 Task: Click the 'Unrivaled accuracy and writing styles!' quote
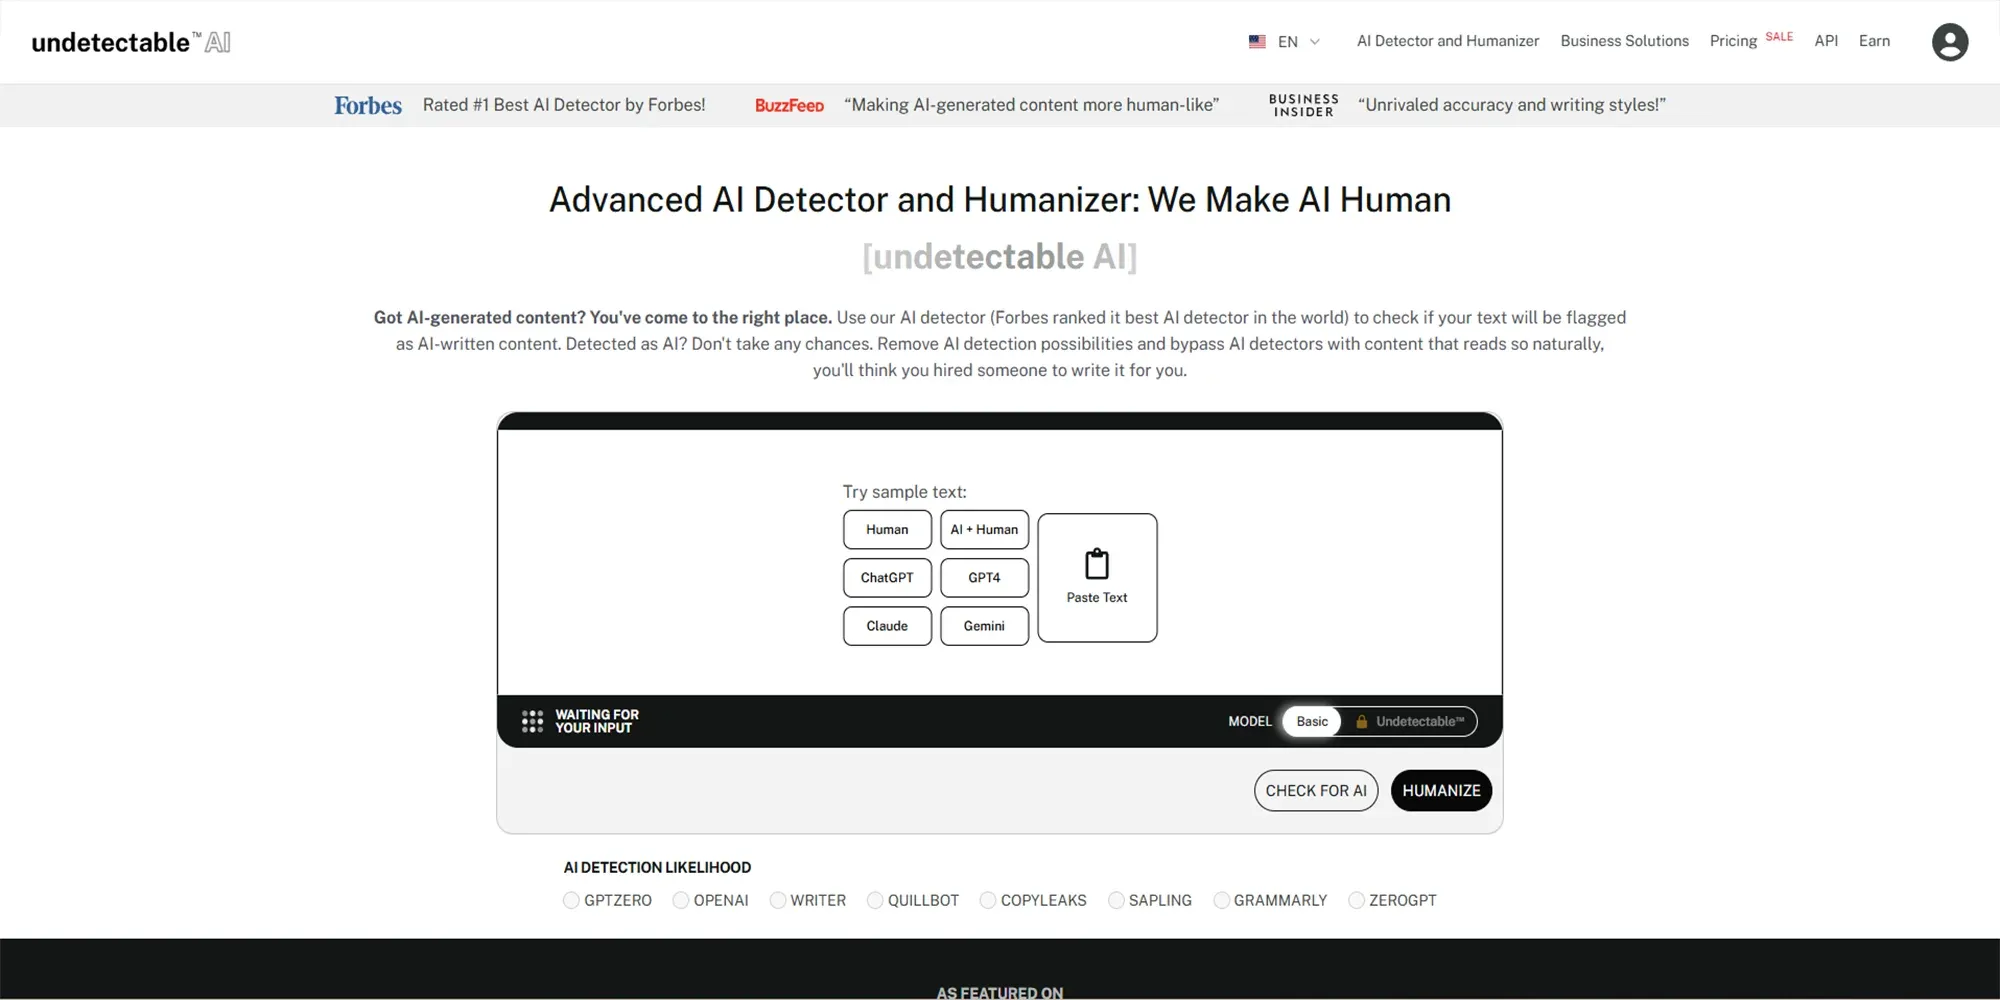1512,105
